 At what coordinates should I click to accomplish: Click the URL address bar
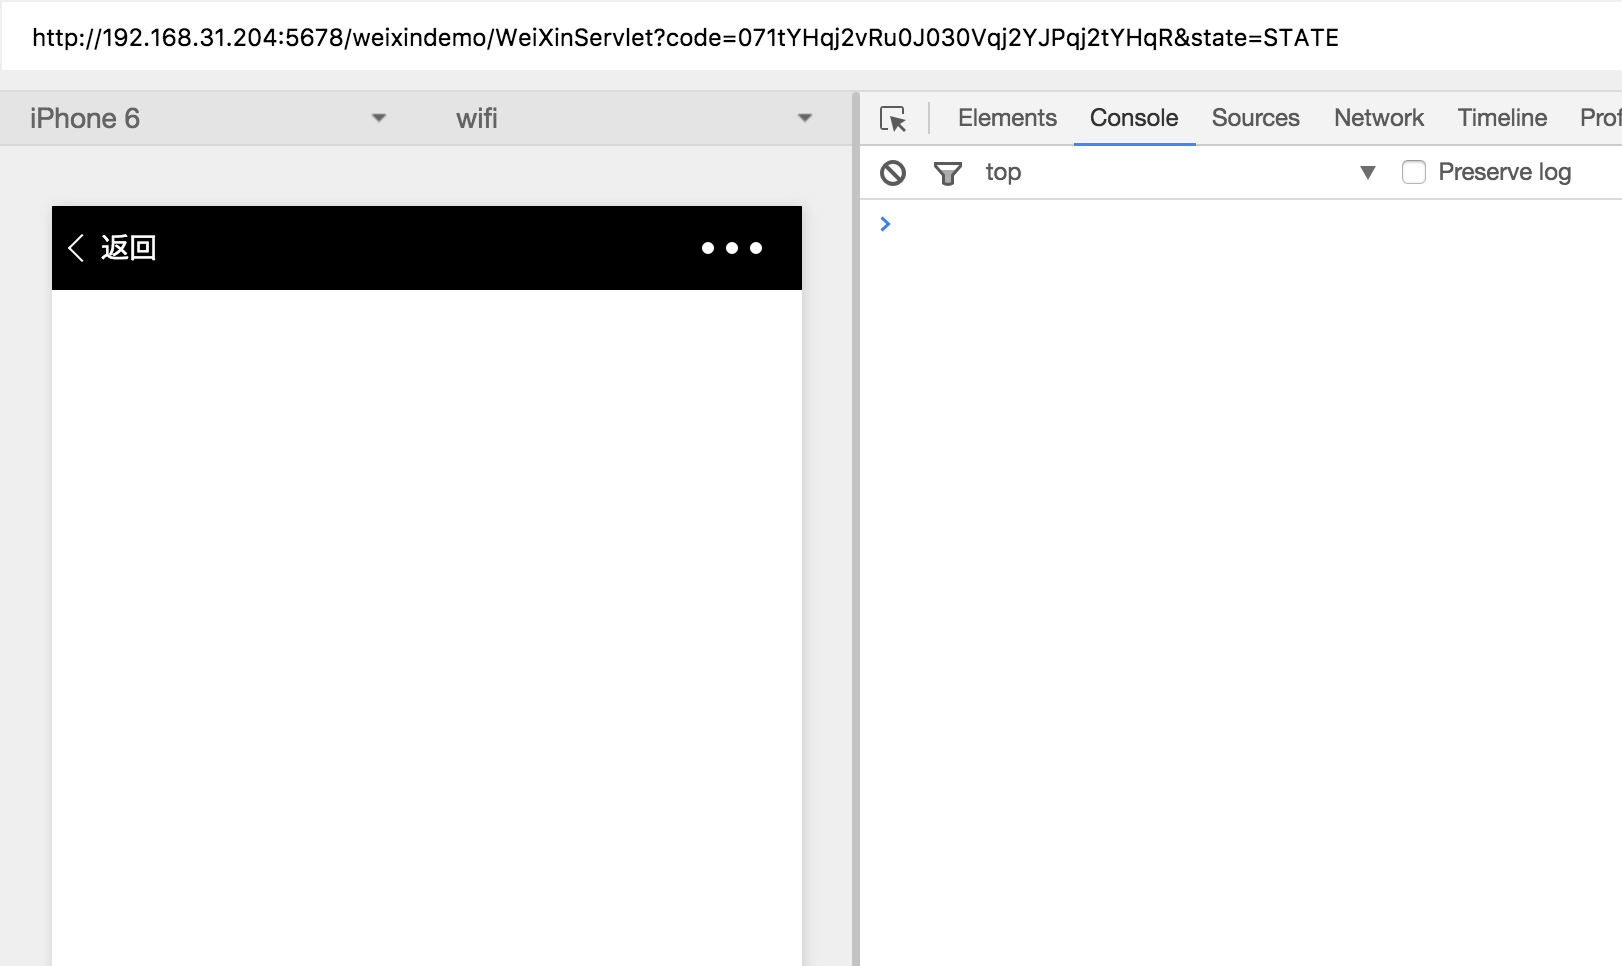pos(811,37)
